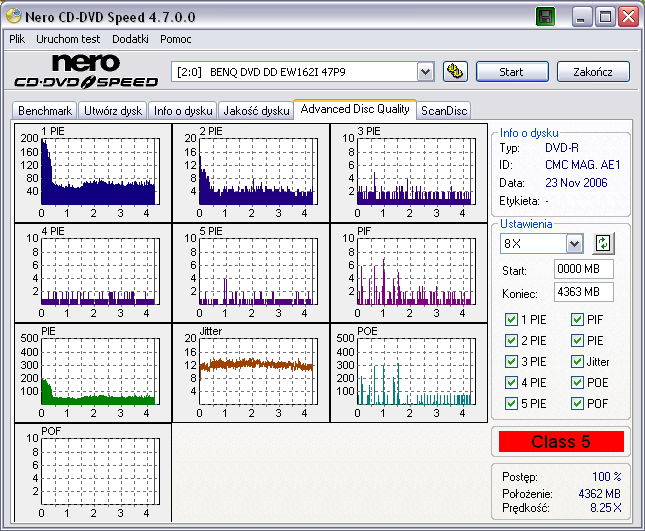The height and width of the screenshot is (531, 645).
Task: Click the green floppy disk save icon
Action: point(545,17)
